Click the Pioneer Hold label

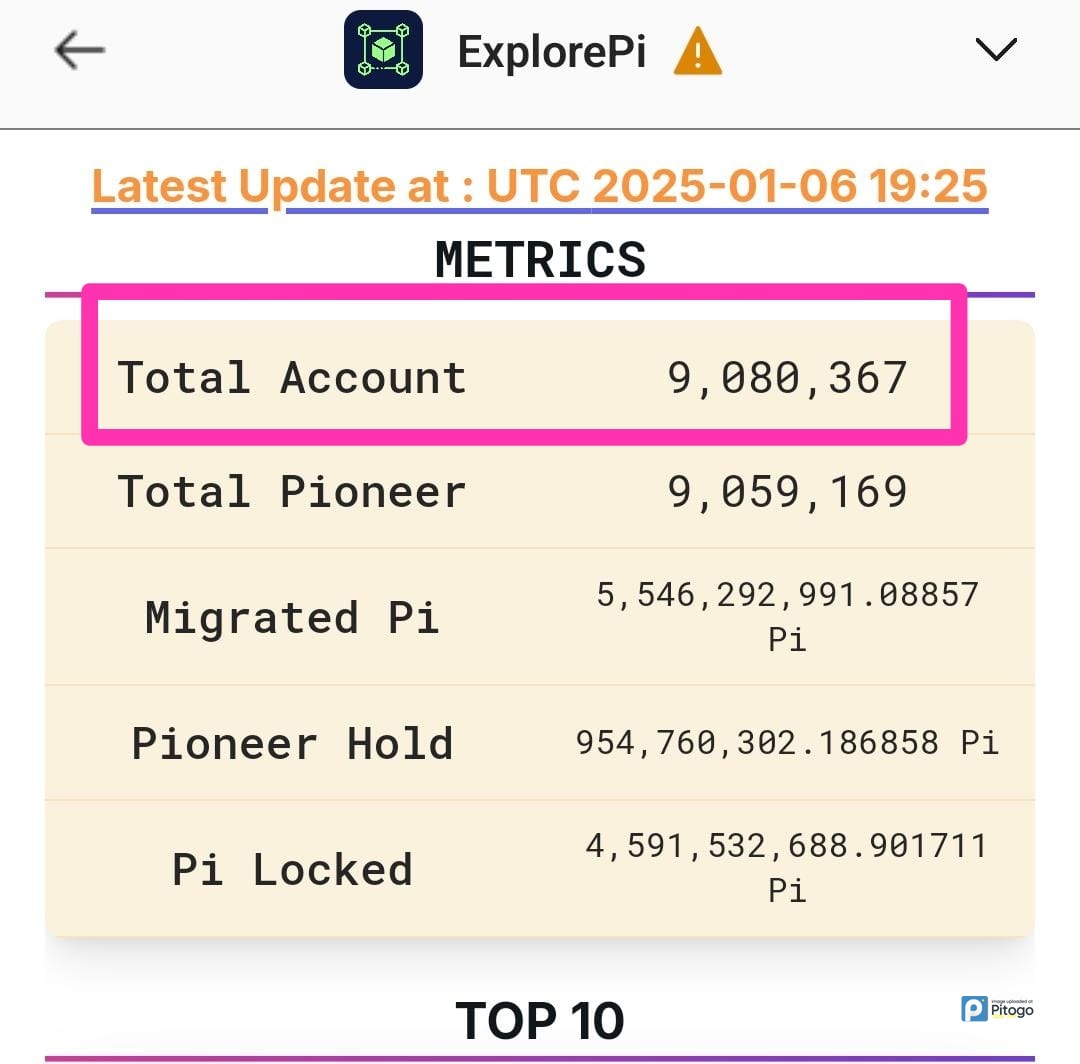(292, 743)
